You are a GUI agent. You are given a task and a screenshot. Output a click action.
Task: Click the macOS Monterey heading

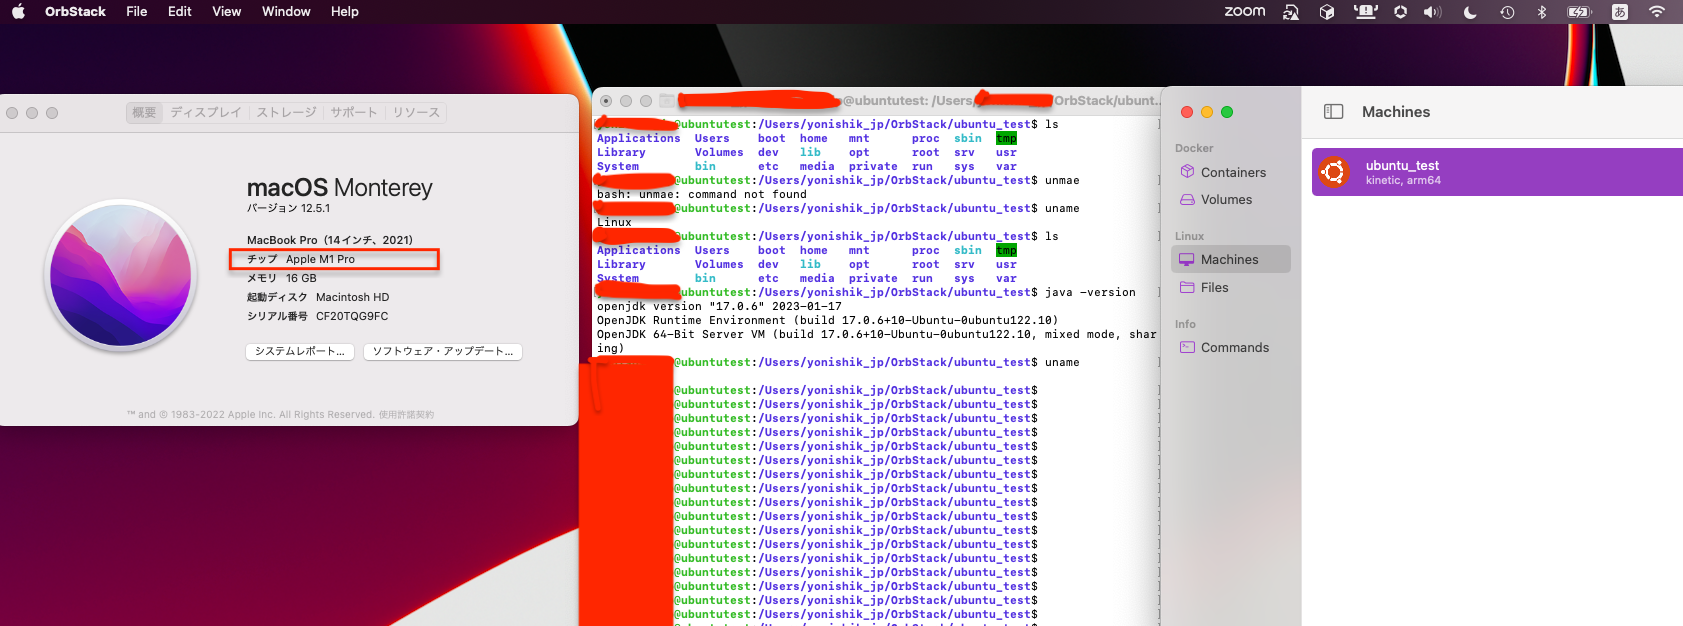[x=340, y=187]
